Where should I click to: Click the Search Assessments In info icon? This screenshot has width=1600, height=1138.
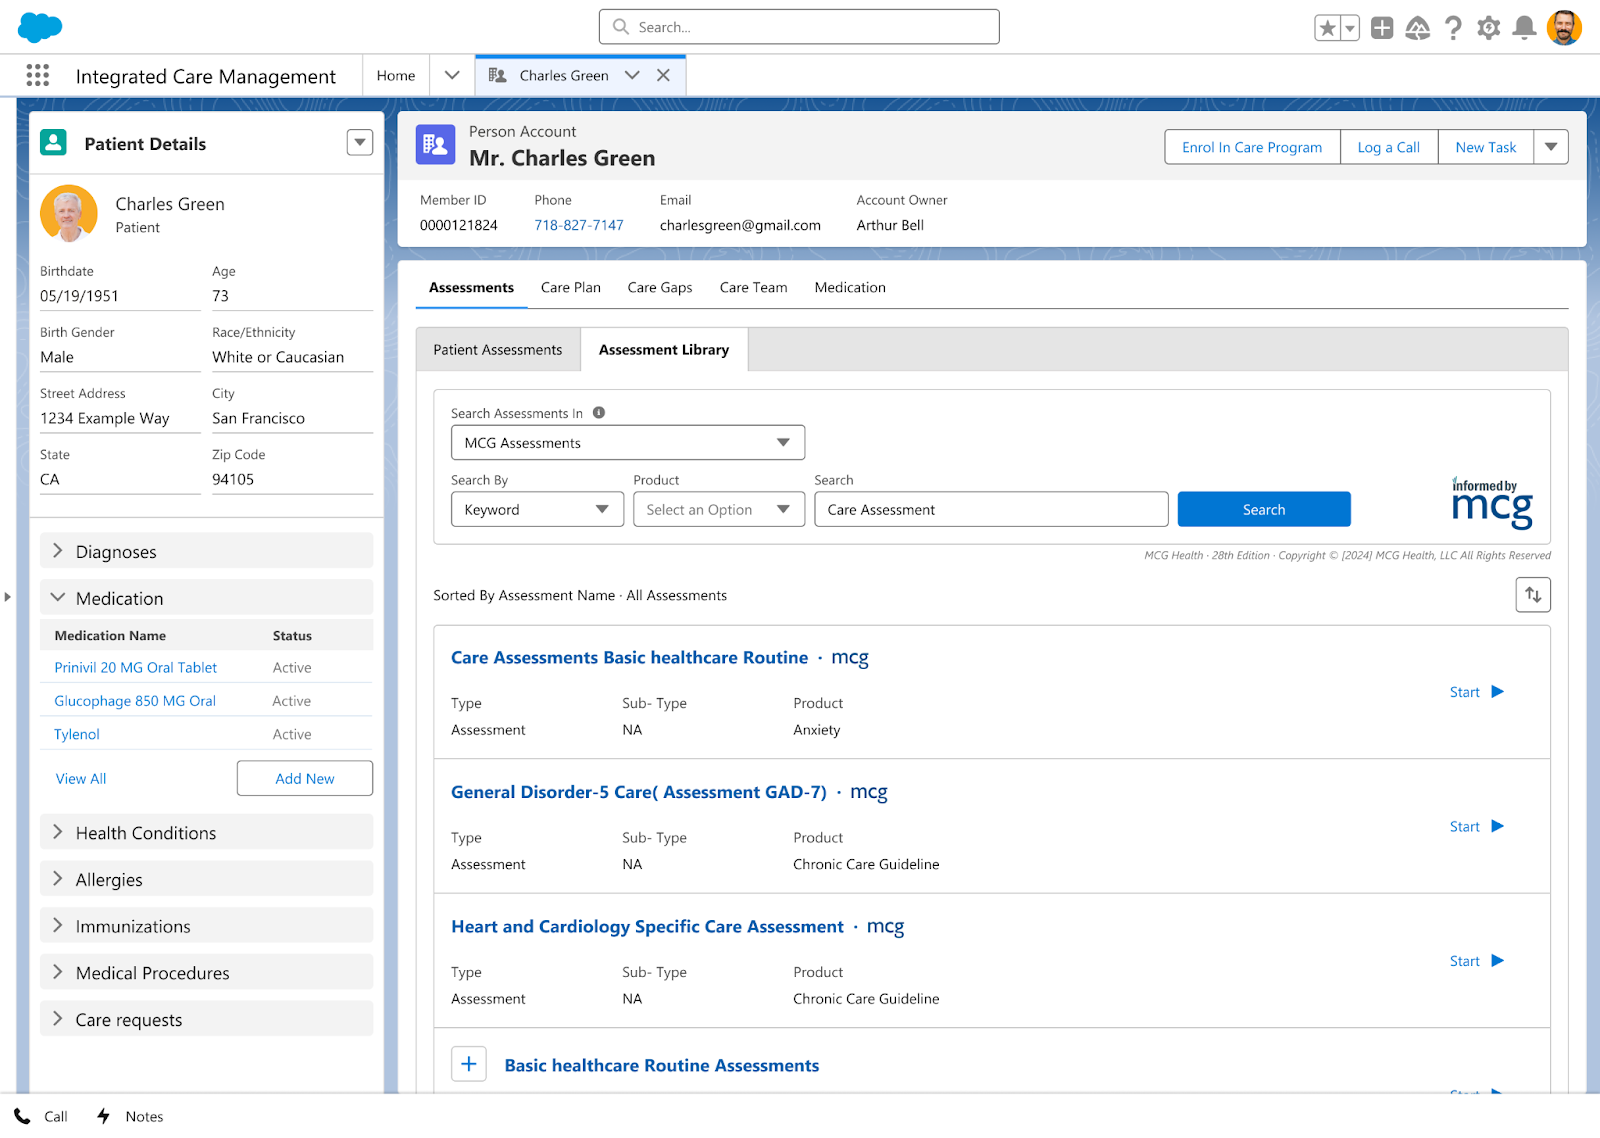click(599, 412)
